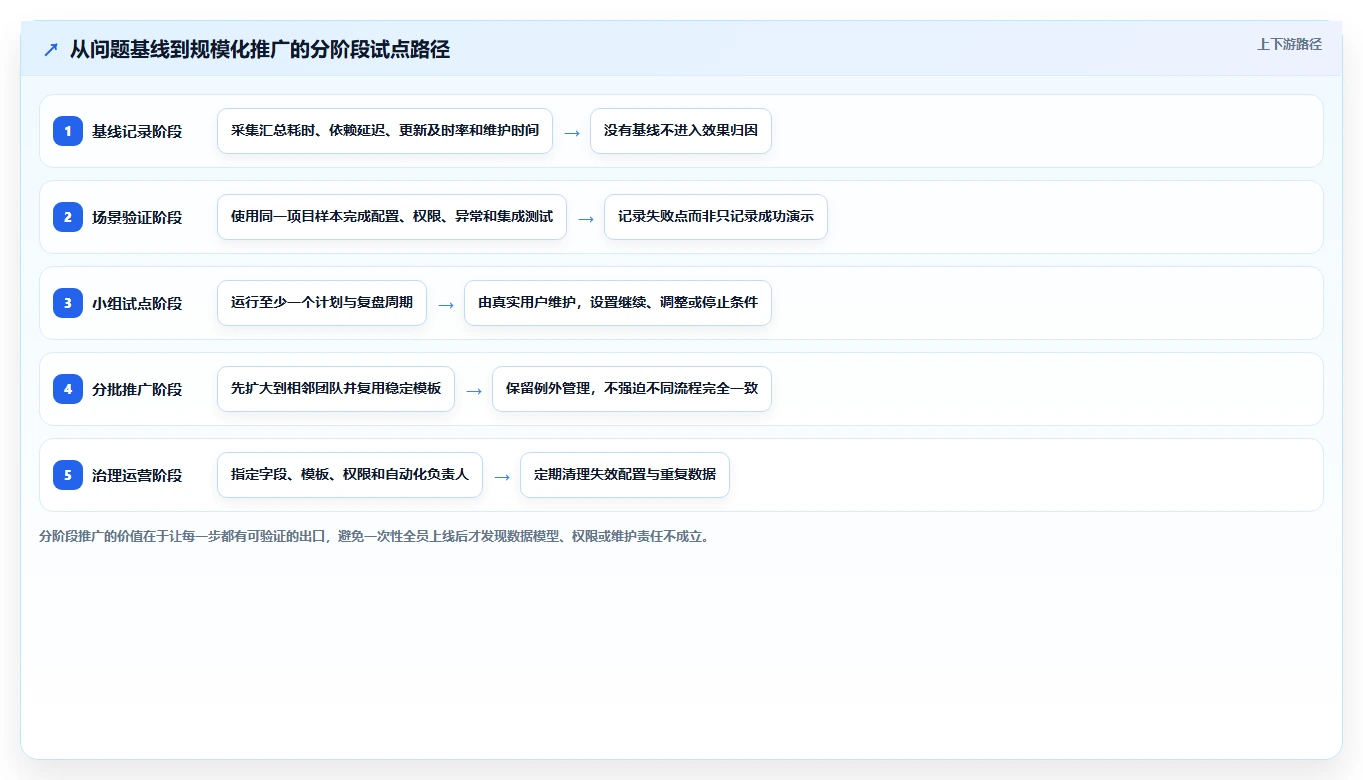Click the 分批推广阶段 stage label

pyautogui.click(x=137, y=389)
